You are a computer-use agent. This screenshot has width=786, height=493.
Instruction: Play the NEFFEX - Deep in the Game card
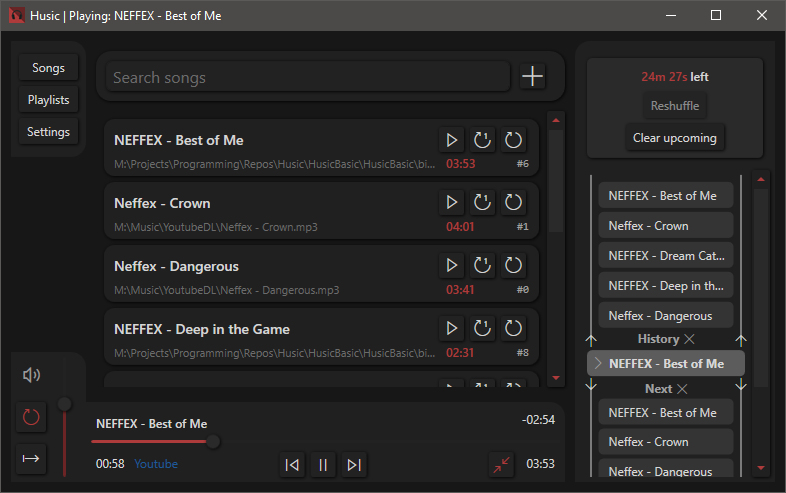point(451,328)
